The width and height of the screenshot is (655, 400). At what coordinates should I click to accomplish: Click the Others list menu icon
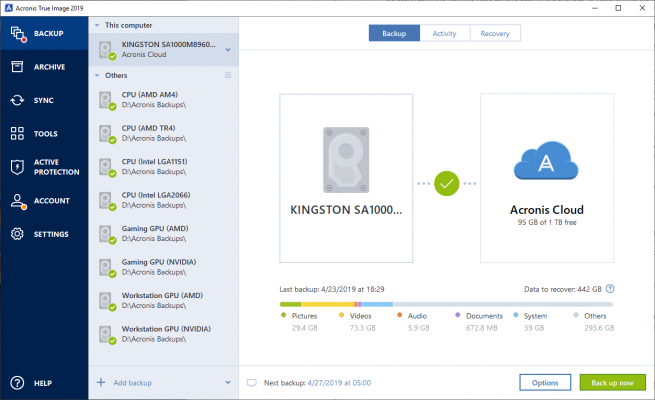[x=228, y=75]
